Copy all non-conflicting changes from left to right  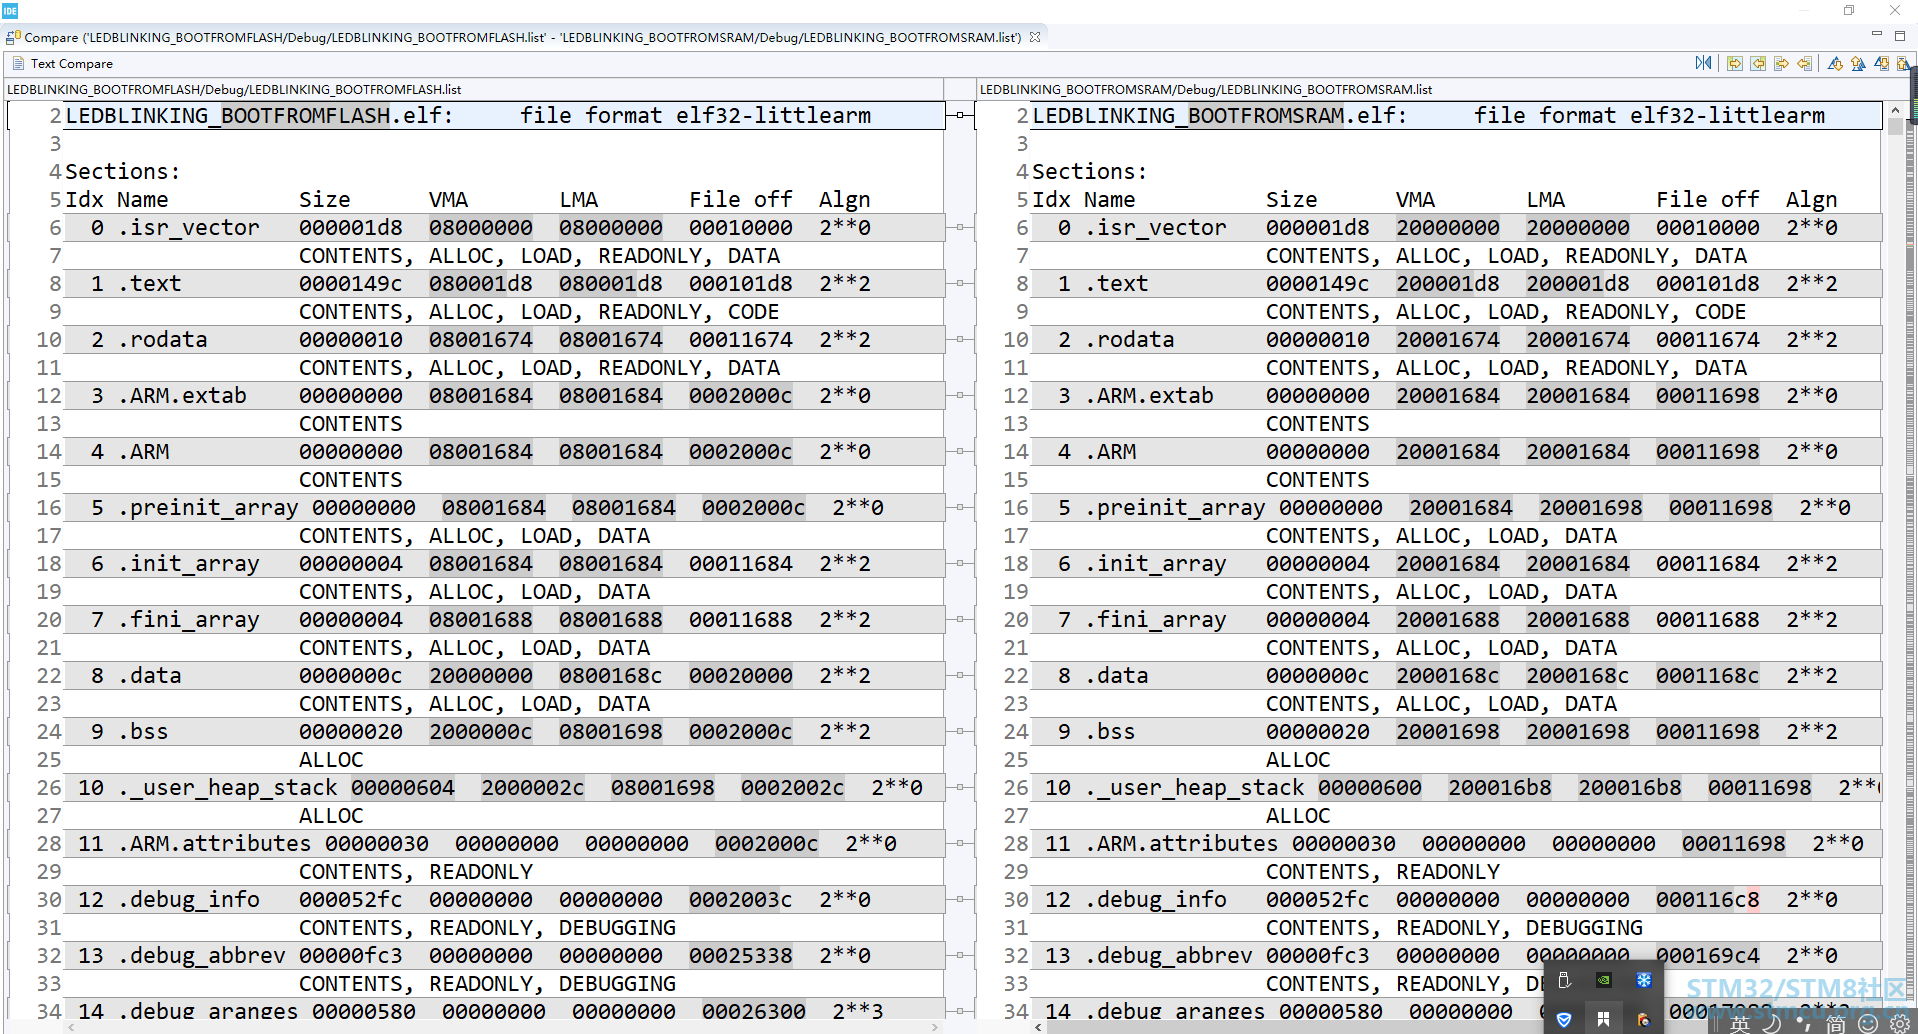[1735, 63]
